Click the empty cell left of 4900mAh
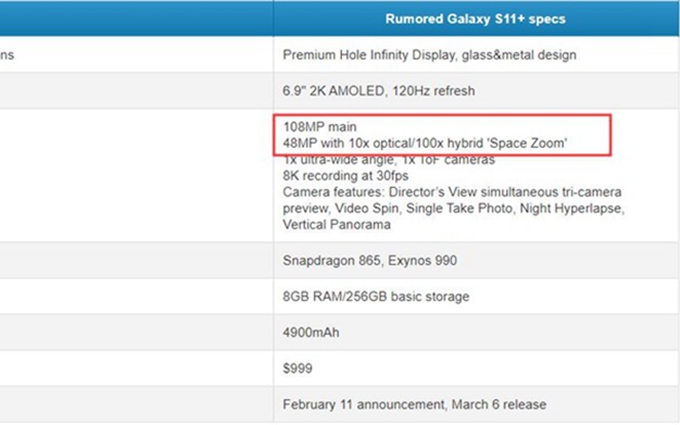Screen dimensions: 680x425 pos(136,332)
